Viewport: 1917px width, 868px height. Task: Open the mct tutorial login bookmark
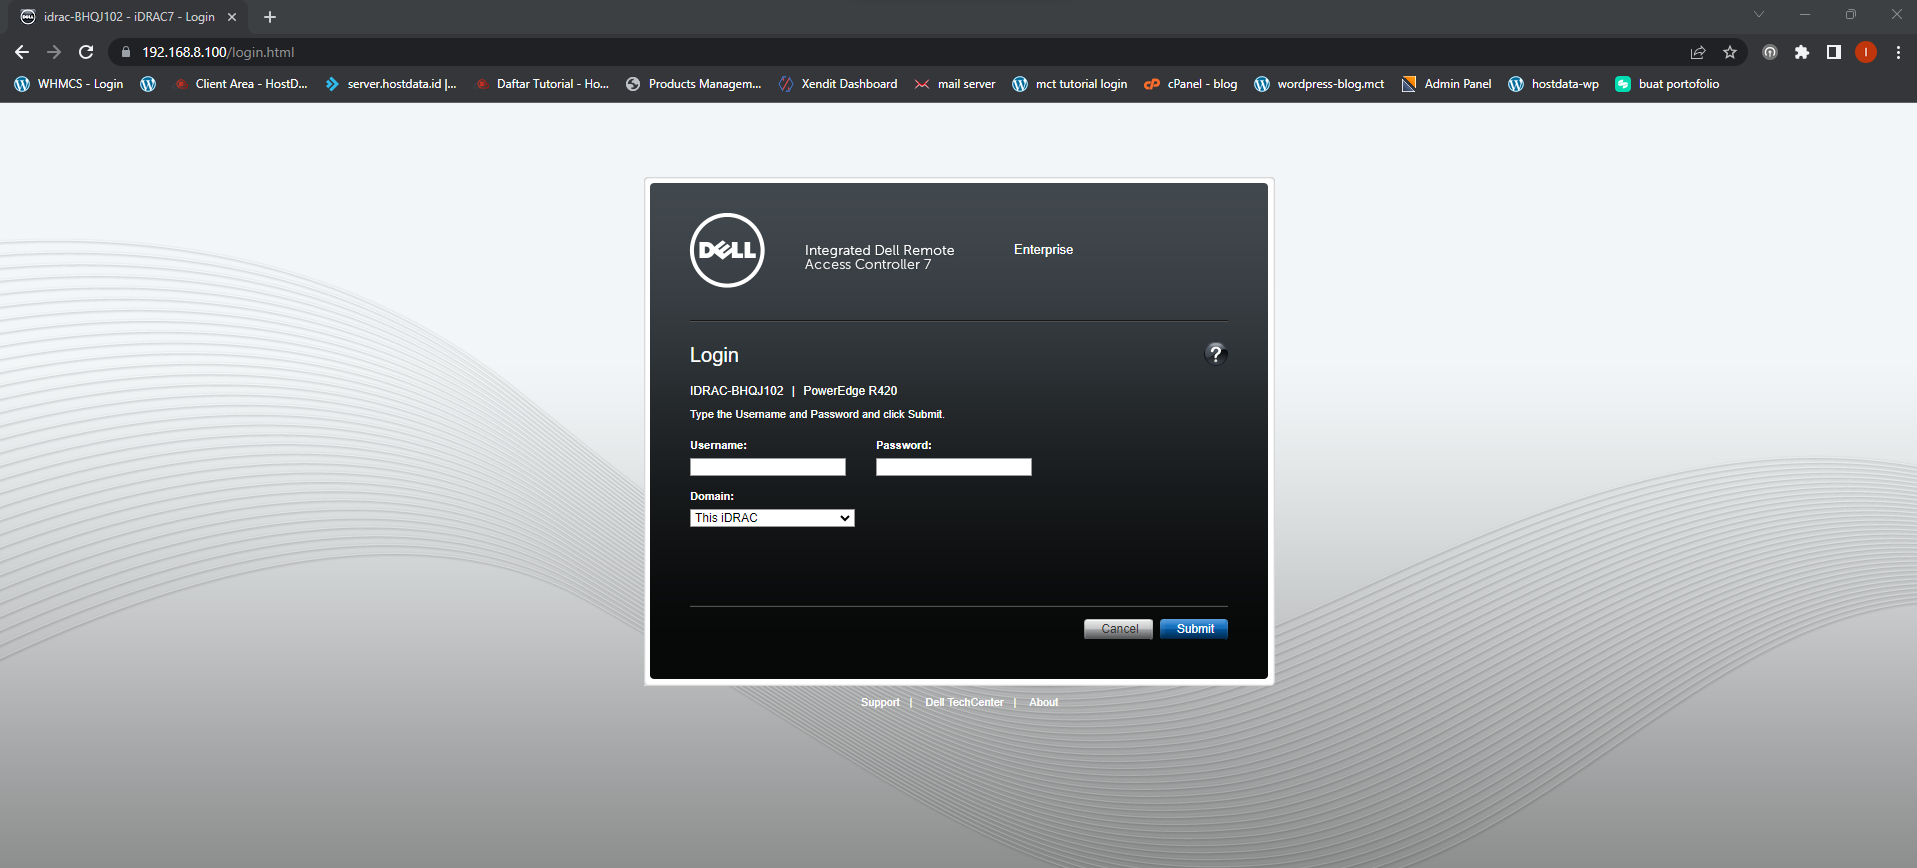[x=1070, y=84]
